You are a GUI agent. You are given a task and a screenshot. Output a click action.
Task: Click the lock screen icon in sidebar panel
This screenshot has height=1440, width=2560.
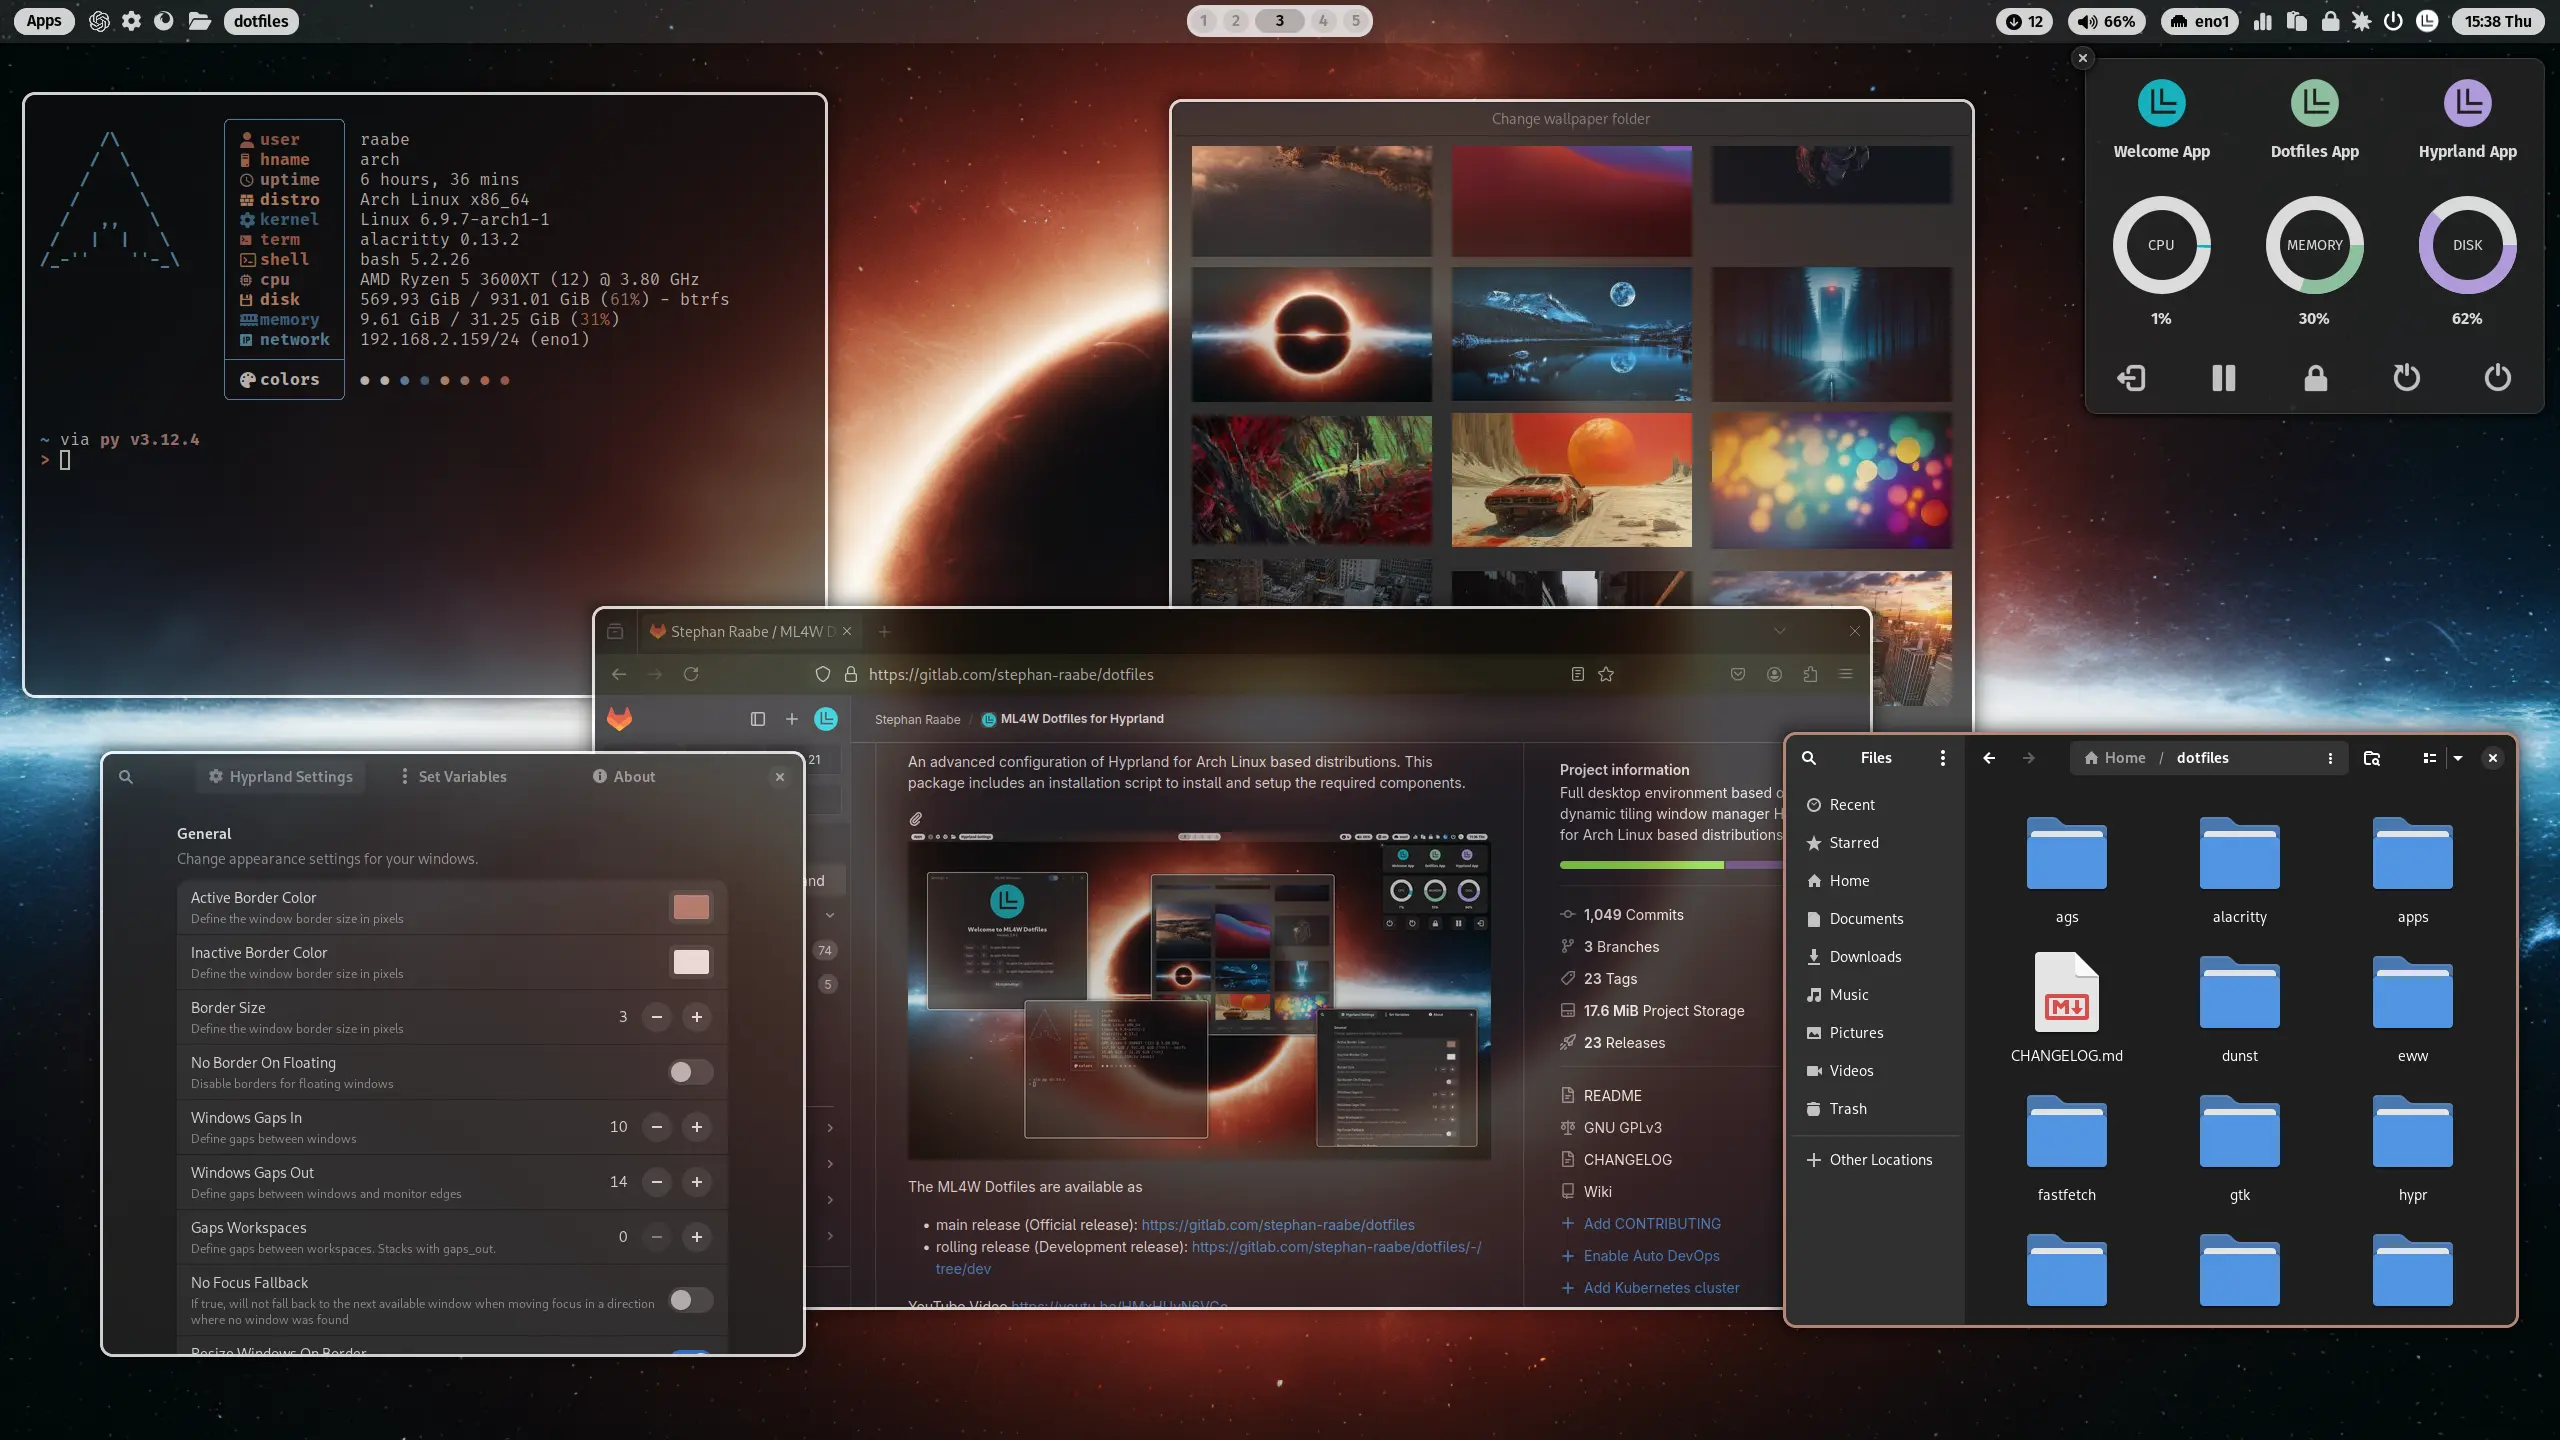click(2315, 378)
